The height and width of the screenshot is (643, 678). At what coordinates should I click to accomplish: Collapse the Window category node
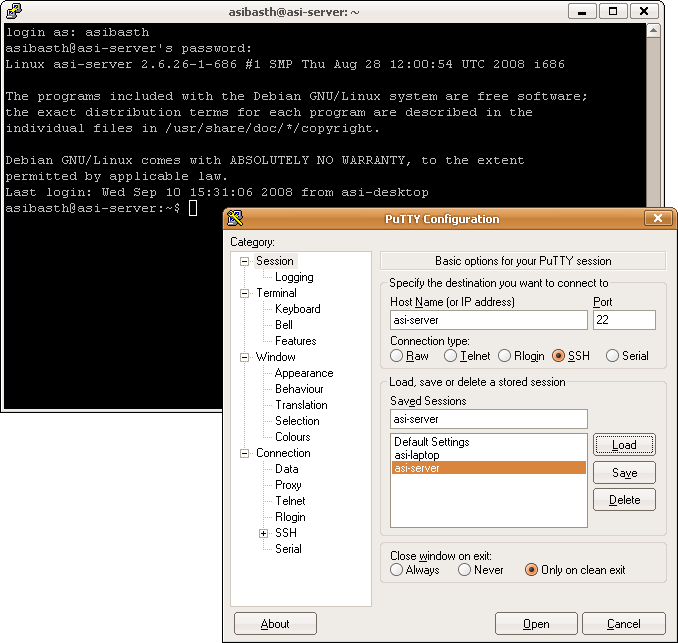[245, 357]
